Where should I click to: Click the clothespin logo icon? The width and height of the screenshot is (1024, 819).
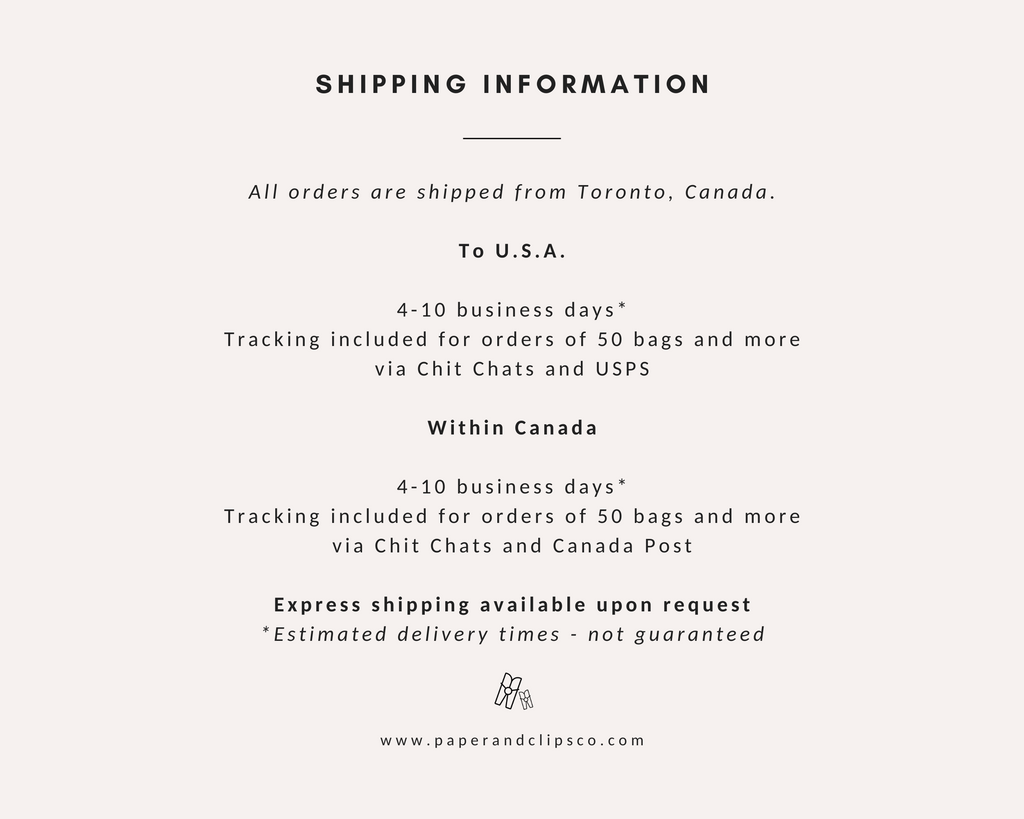click(x=514, y=691)
